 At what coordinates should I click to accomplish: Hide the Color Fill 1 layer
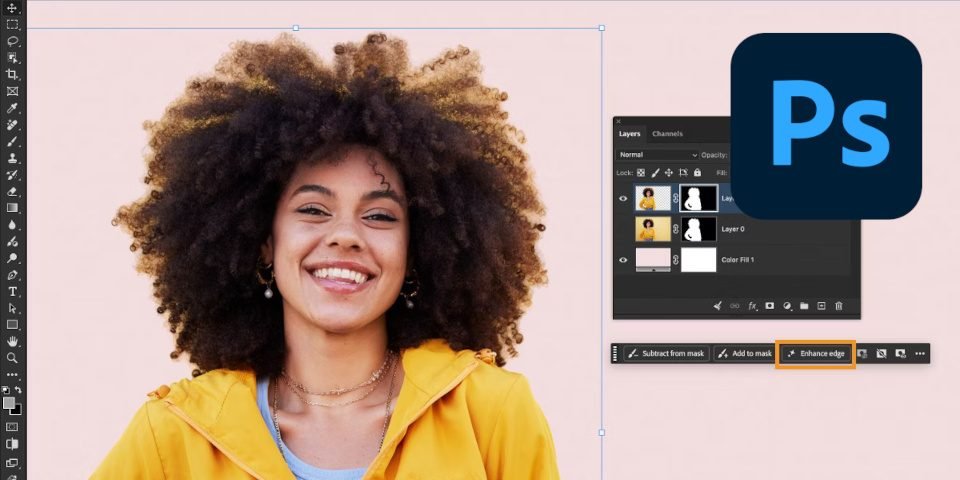[623, 260]
